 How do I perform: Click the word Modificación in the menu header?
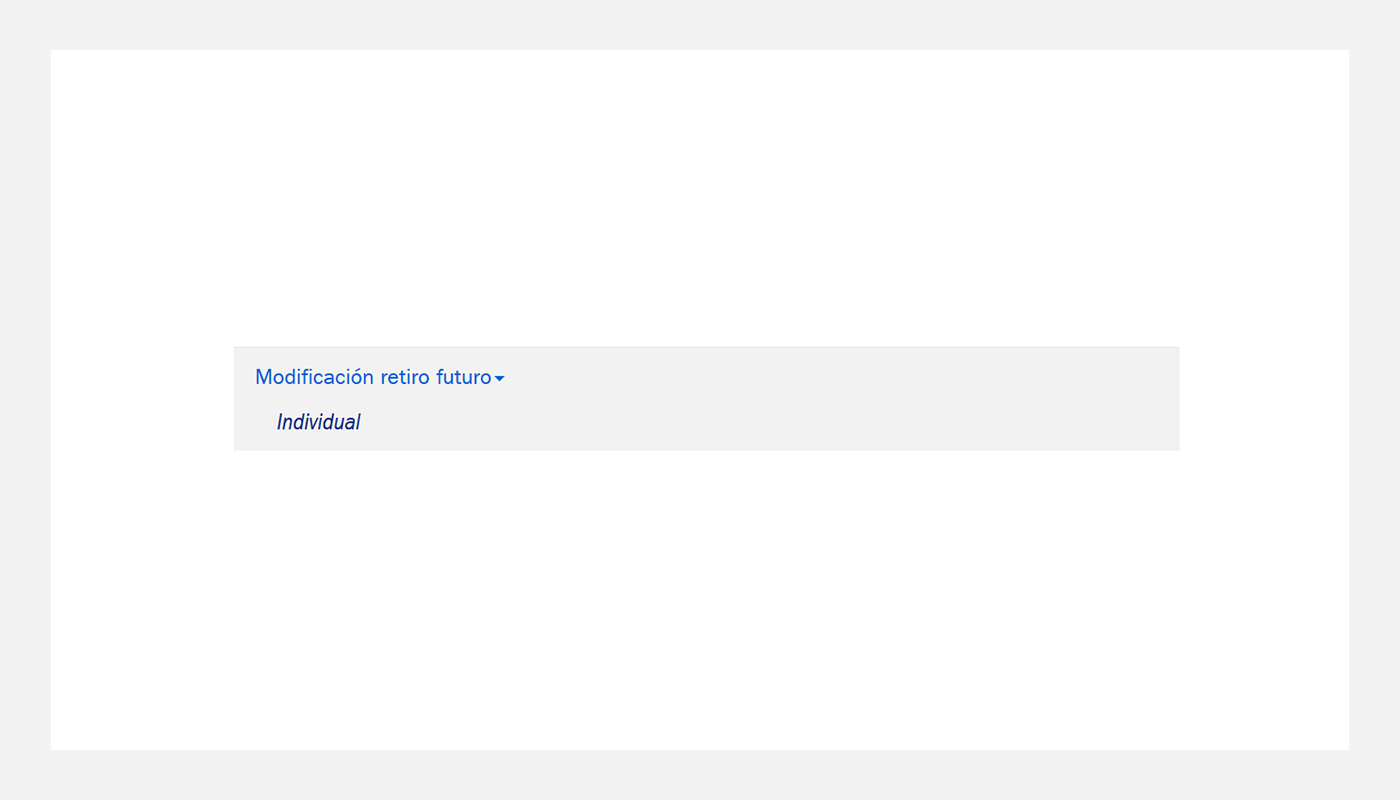point(314,378)
